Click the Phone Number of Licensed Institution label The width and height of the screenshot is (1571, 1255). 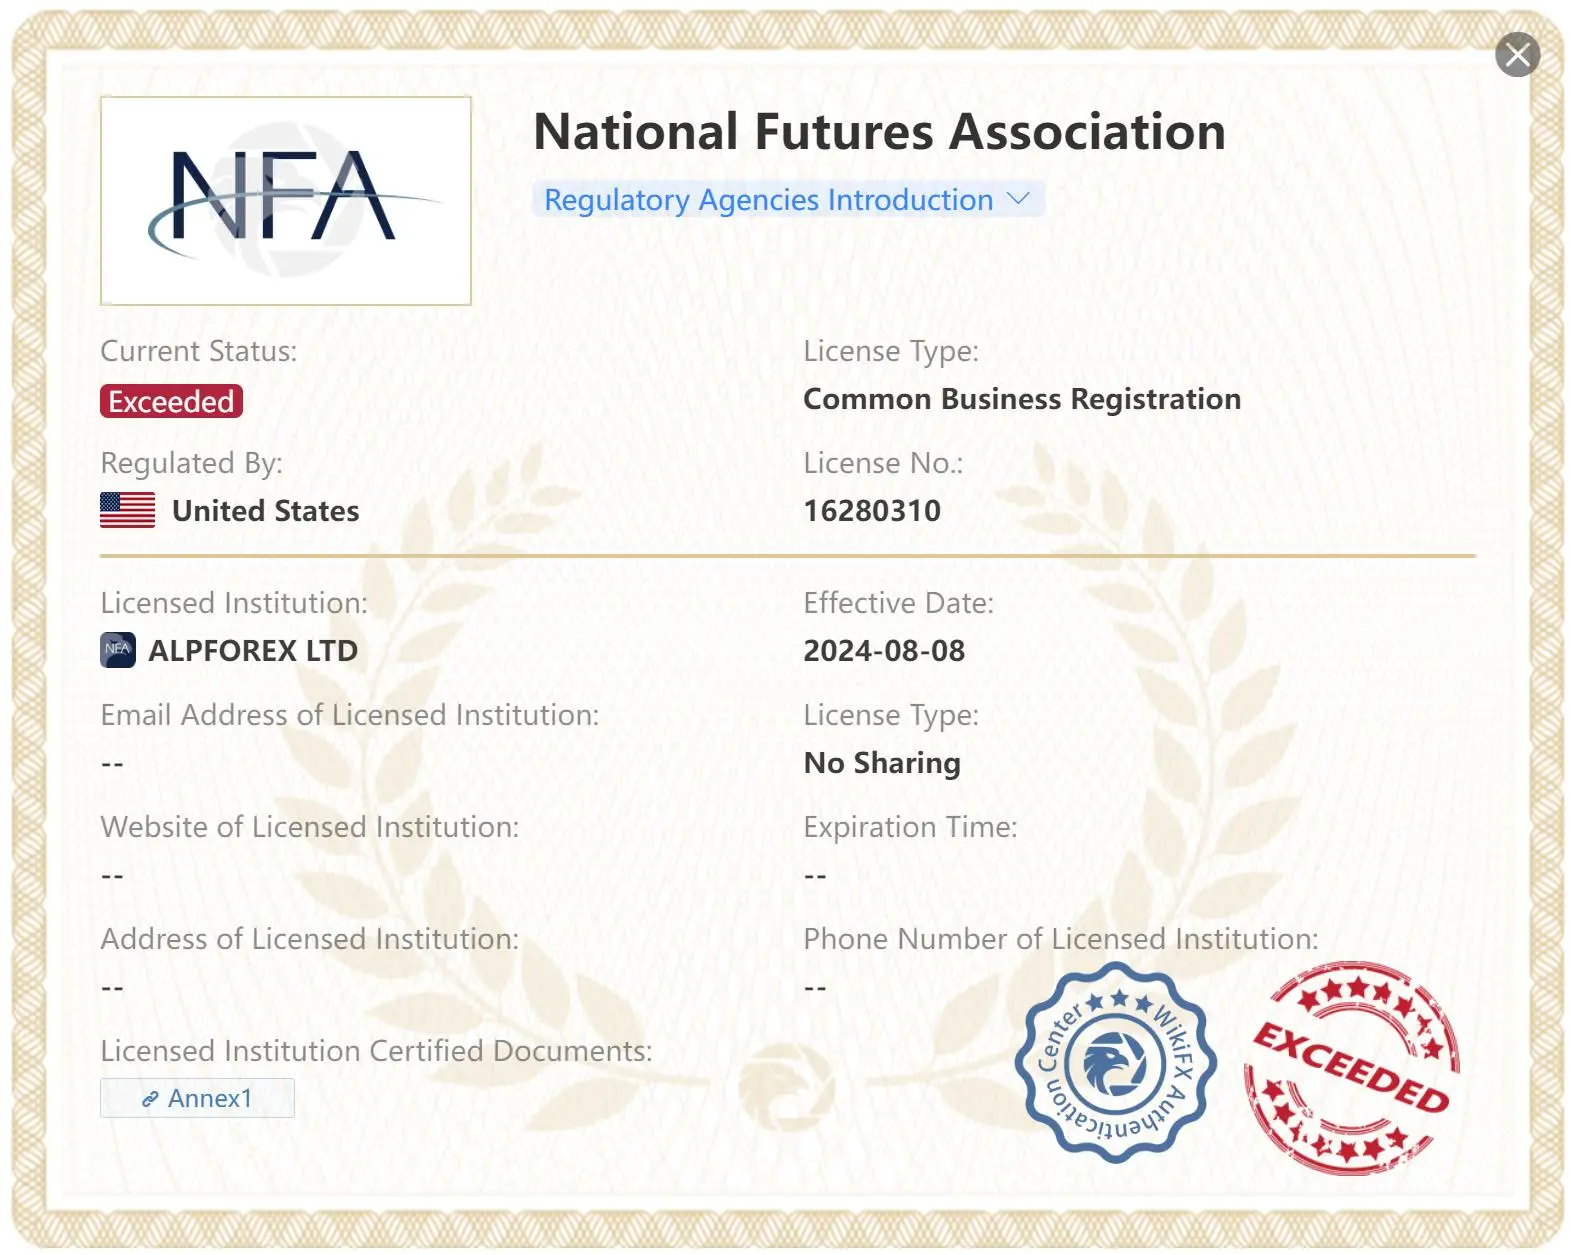coord(1061,939)
